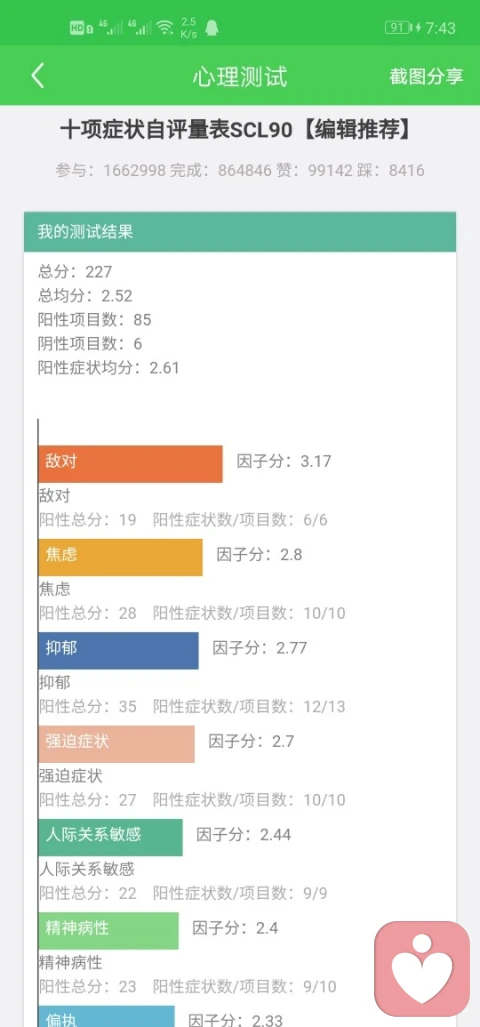
Task: Tap the yellow 焦虑 bar
Action: (120, 557)
